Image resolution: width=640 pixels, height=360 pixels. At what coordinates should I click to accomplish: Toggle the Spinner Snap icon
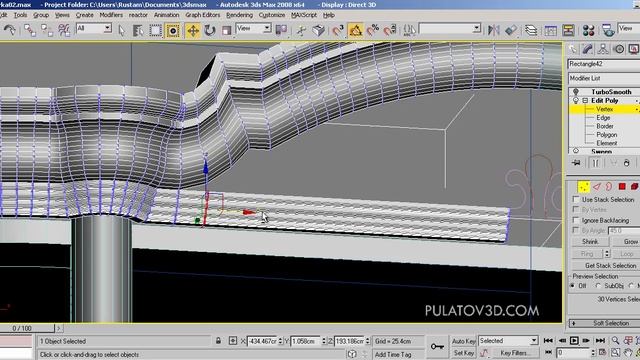(x=390, y=30)
